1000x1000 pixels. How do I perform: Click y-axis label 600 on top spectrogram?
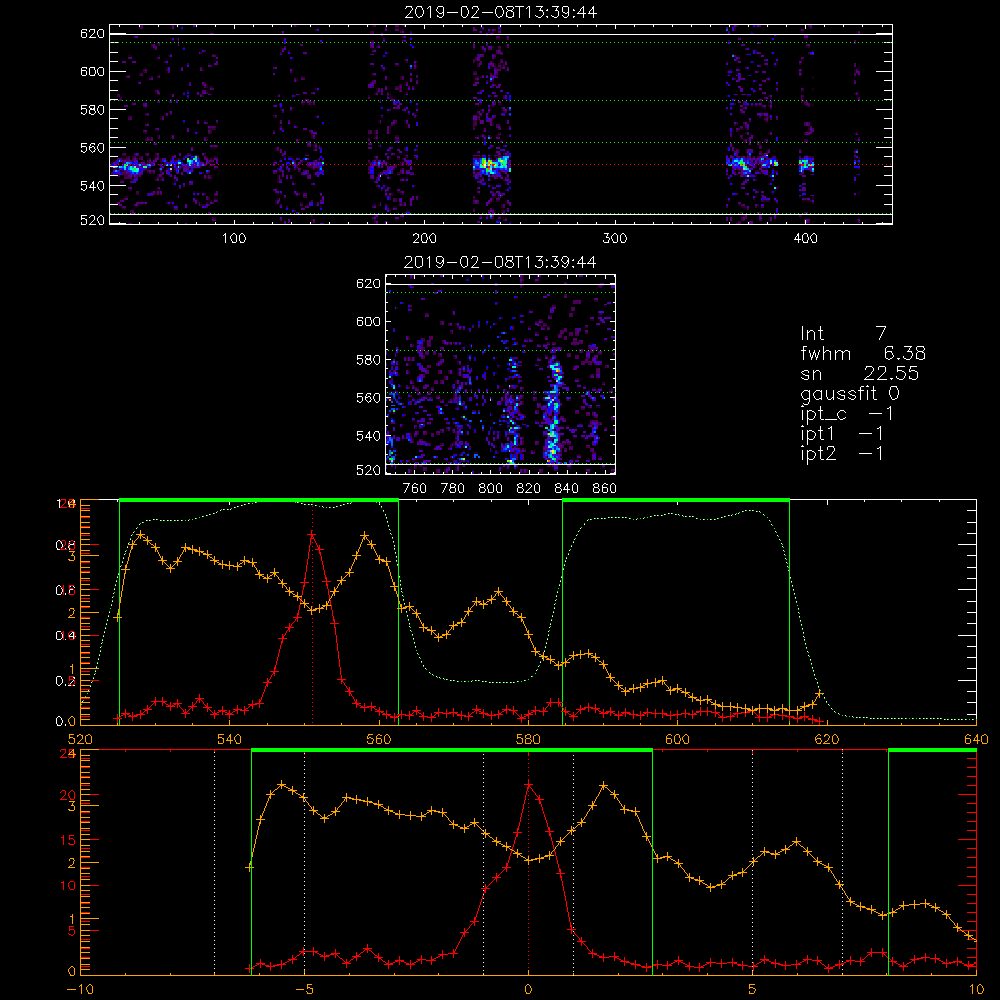[x=92, y=71]
